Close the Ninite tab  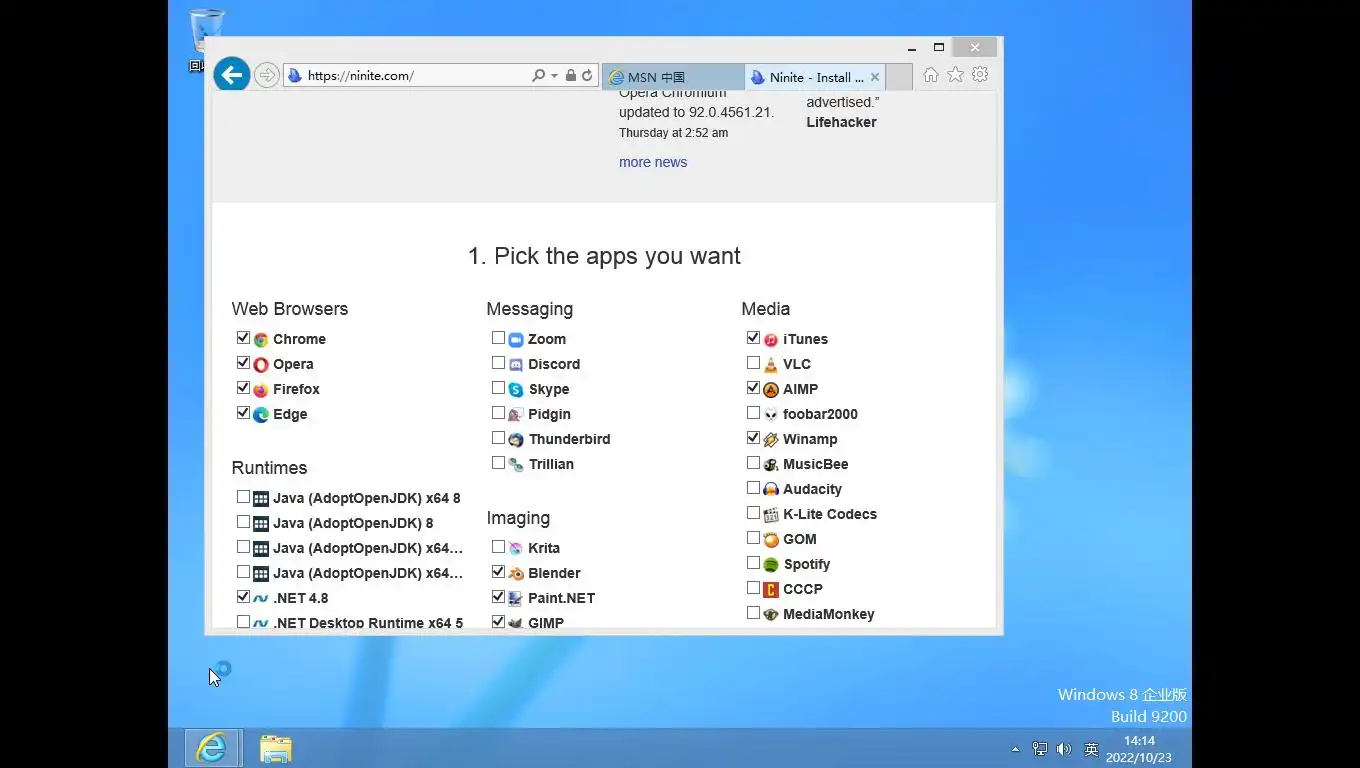pos(875,77)
